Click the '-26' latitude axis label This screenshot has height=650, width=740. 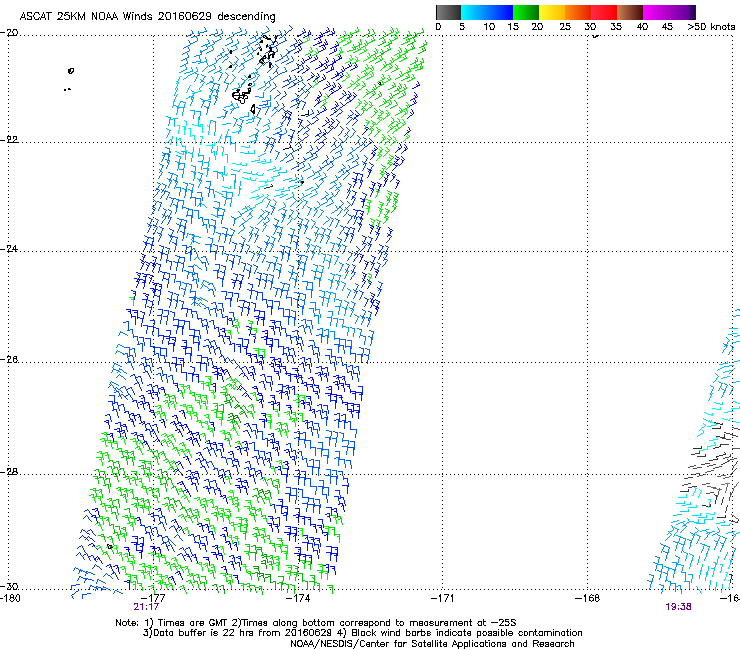(9, 360)
